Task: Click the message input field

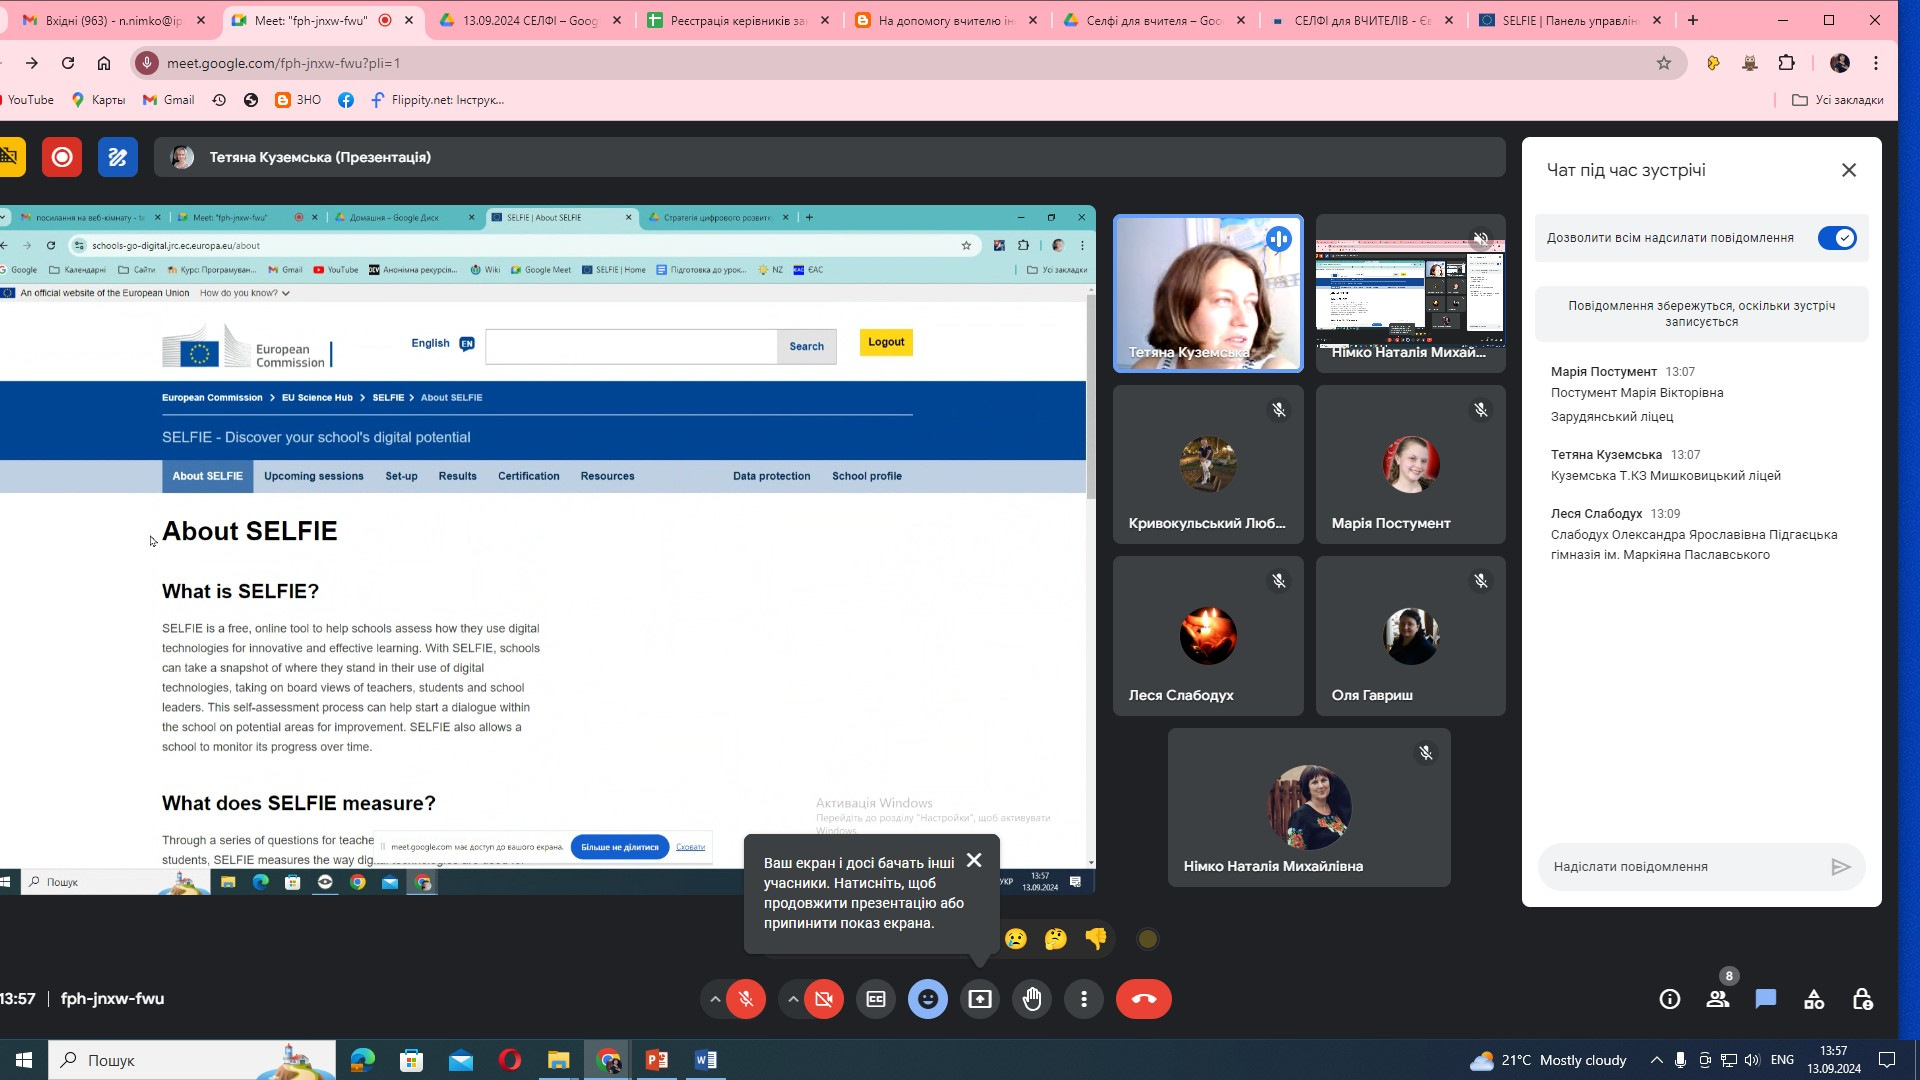Action: click(1685, 867)
